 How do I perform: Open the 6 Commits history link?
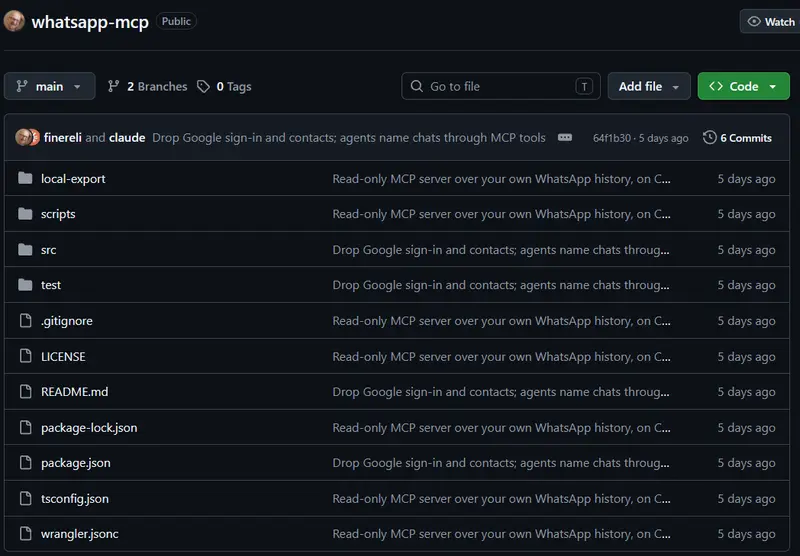(x=738, y=138)
